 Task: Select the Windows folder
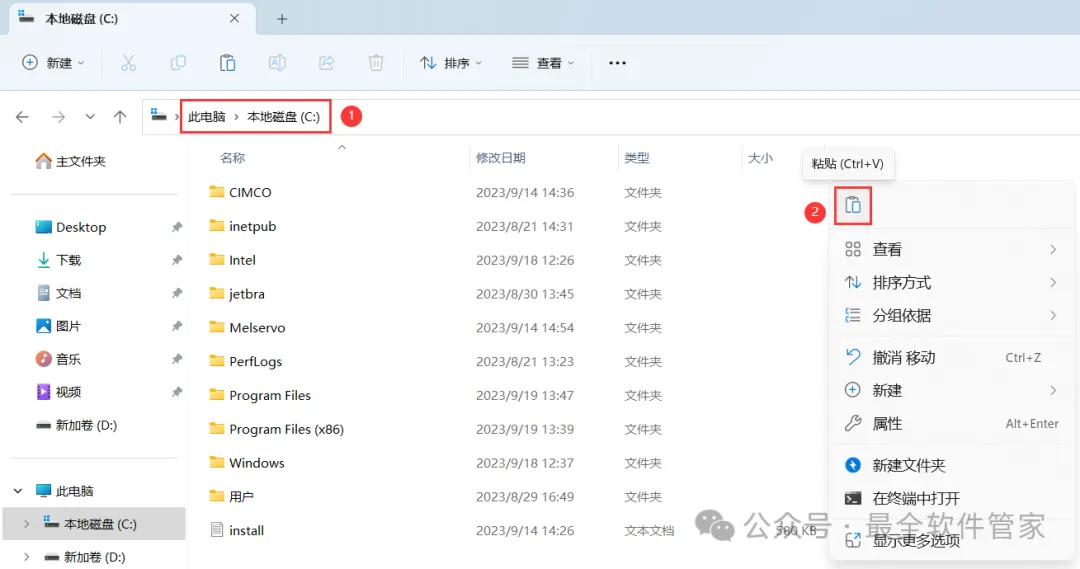(247, 463)
